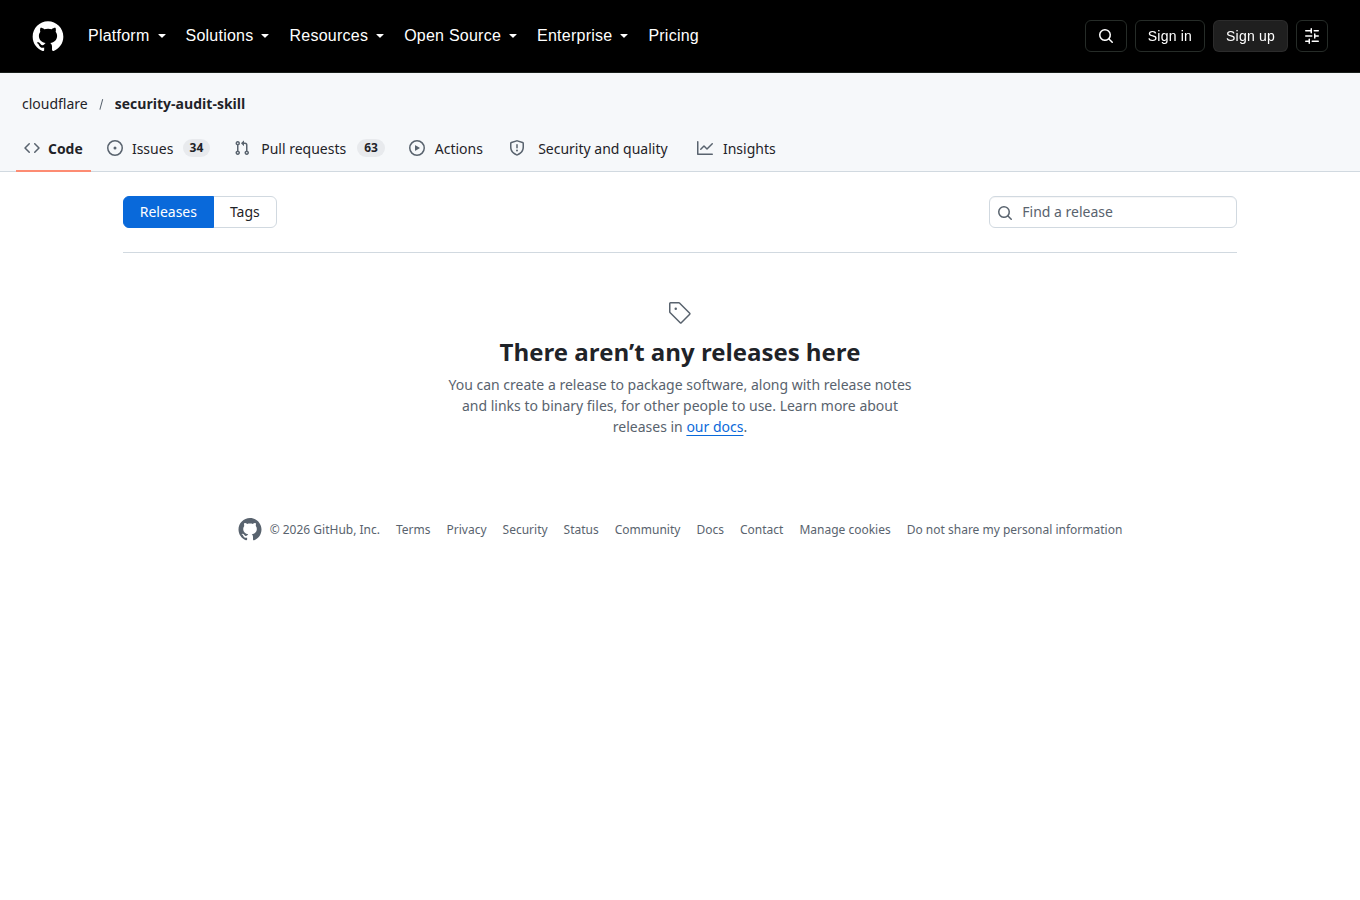The height and width of the screenshot is (900, 1360).
Task: Open the Status footer link
Action: click(x=581, y=530)
